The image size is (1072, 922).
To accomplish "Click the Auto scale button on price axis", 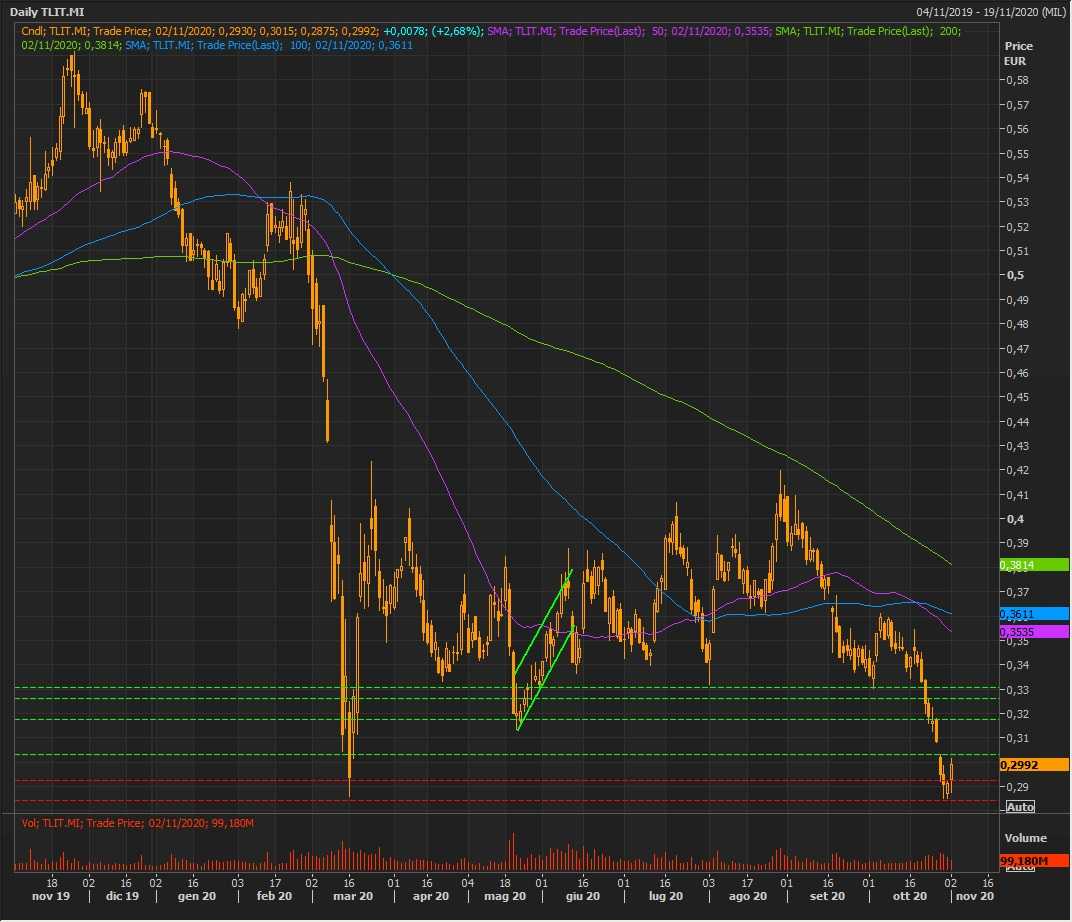I will point(1019,807).
